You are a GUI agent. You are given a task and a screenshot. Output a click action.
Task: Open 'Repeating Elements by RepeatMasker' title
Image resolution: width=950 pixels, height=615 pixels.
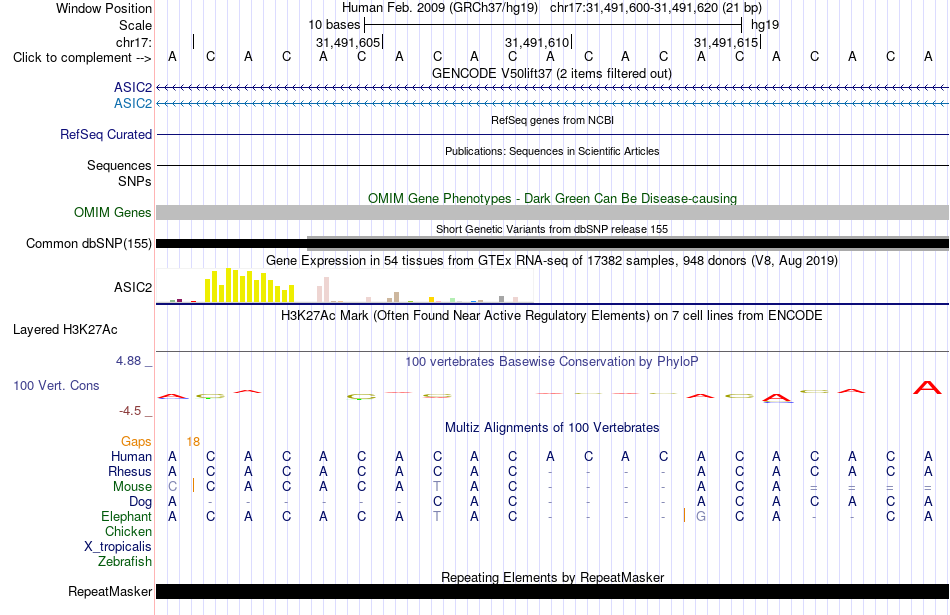click(x=553, y=577)
